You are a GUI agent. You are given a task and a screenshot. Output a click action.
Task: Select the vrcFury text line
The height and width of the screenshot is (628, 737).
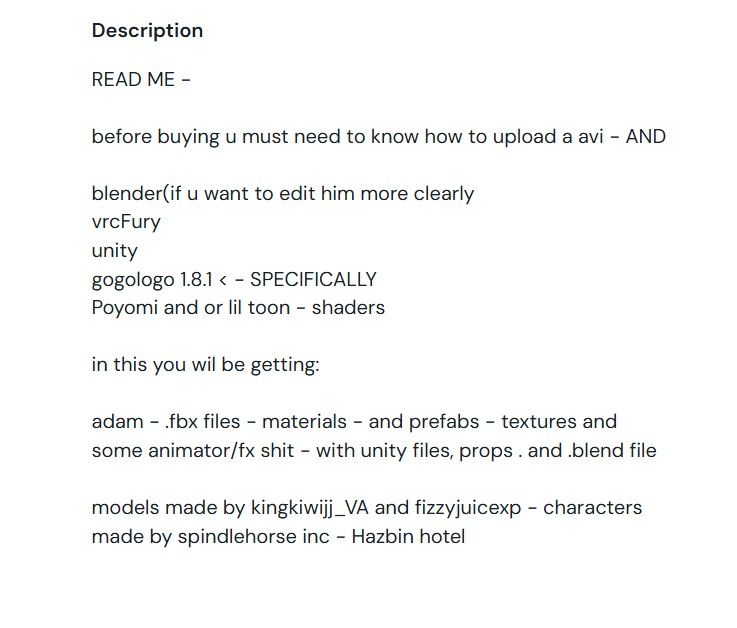pyautogui.click(x=126, y=222)
